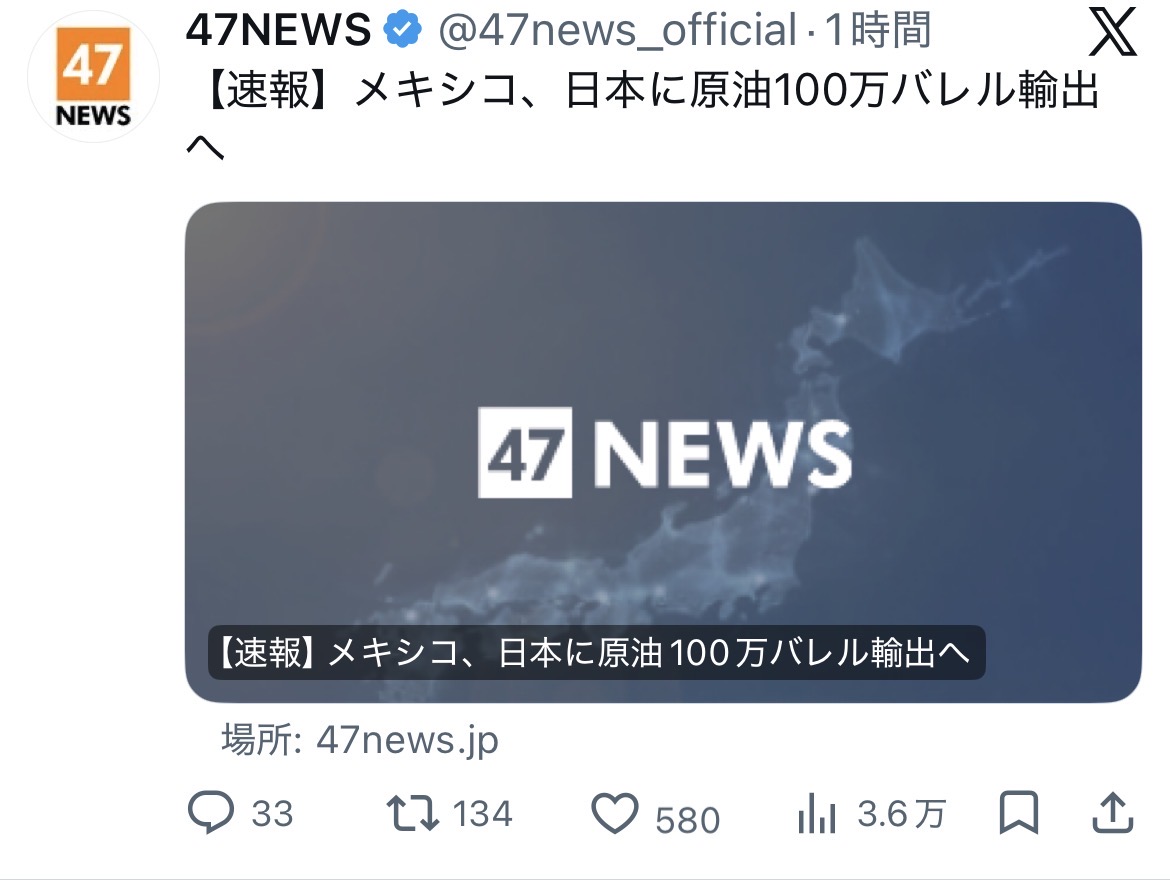Open the 47NEWS profile avatar

click(93, 76)
